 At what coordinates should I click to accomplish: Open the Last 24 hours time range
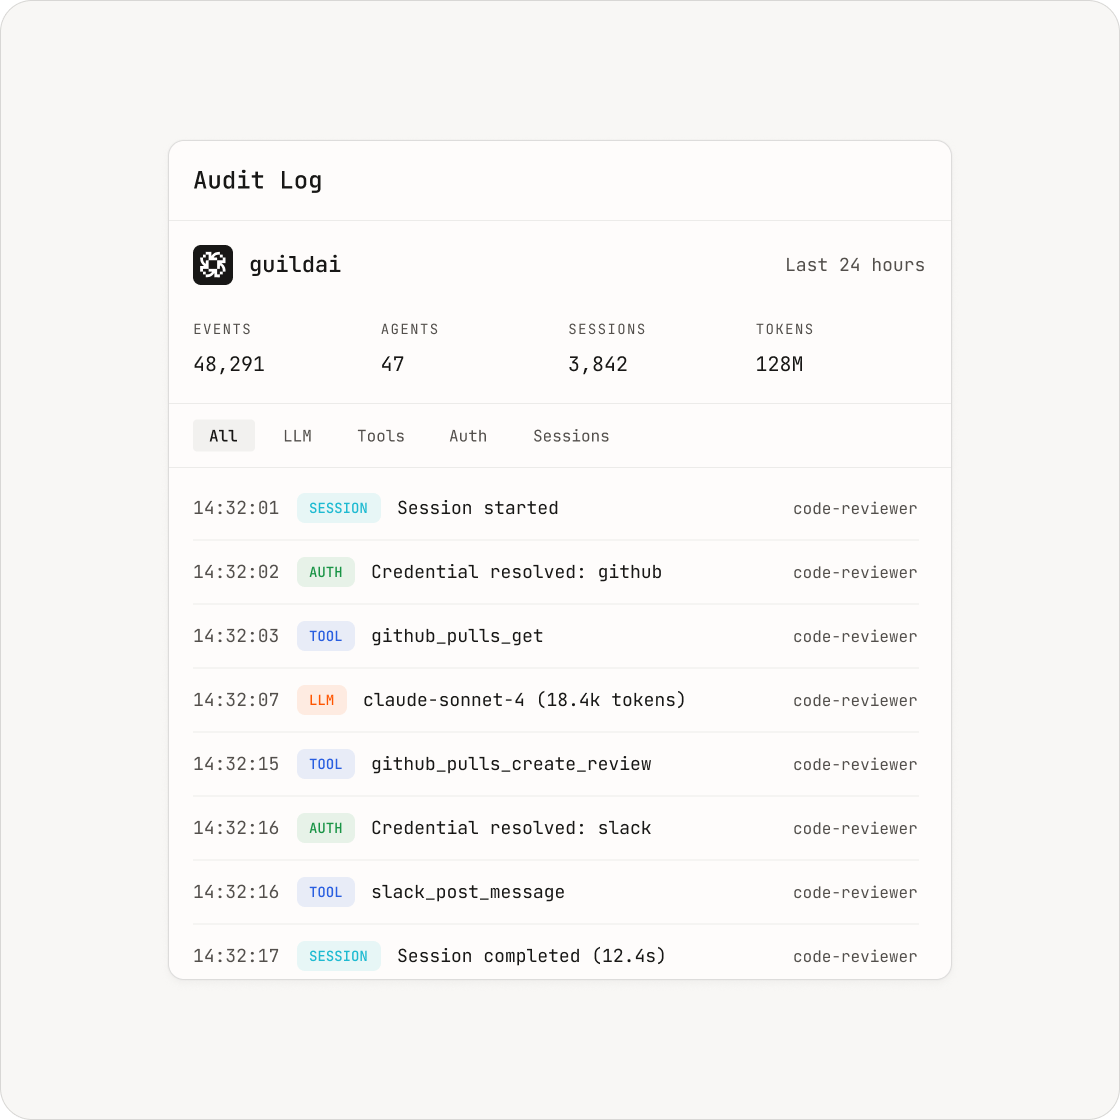tap(854, 265)
